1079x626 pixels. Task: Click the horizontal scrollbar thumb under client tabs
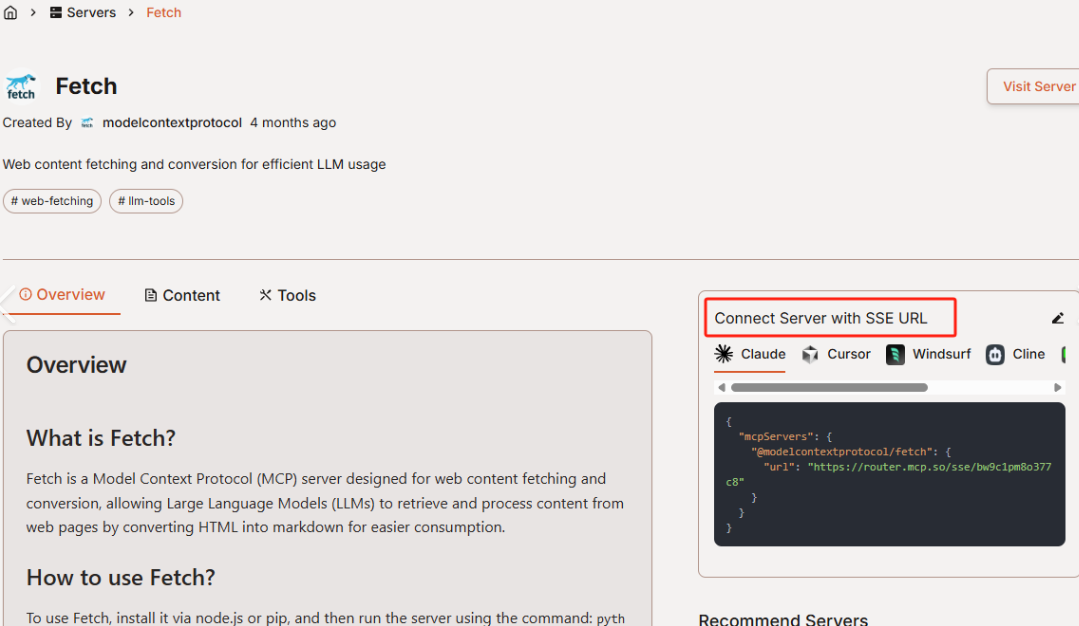coord(829,387)
